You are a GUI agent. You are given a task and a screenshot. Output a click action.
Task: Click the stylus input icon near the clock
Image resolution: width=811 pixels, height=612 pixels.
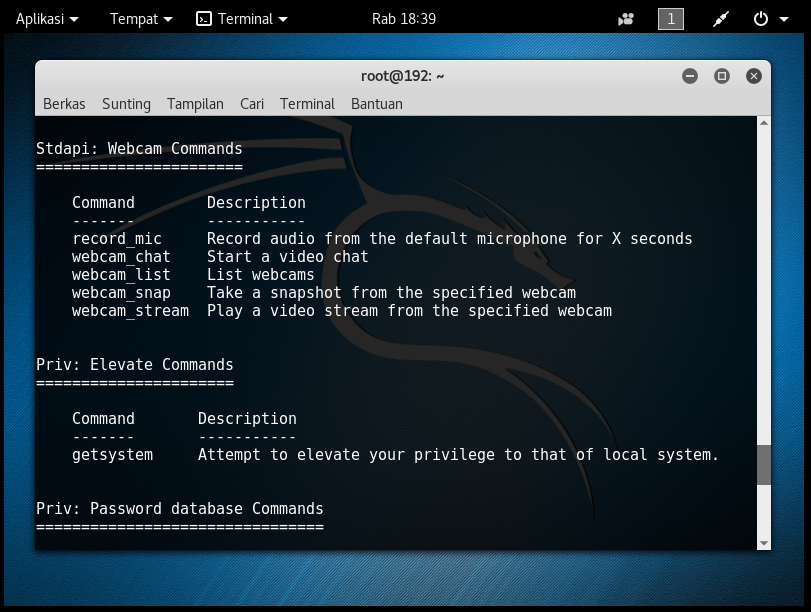(719, 18)
